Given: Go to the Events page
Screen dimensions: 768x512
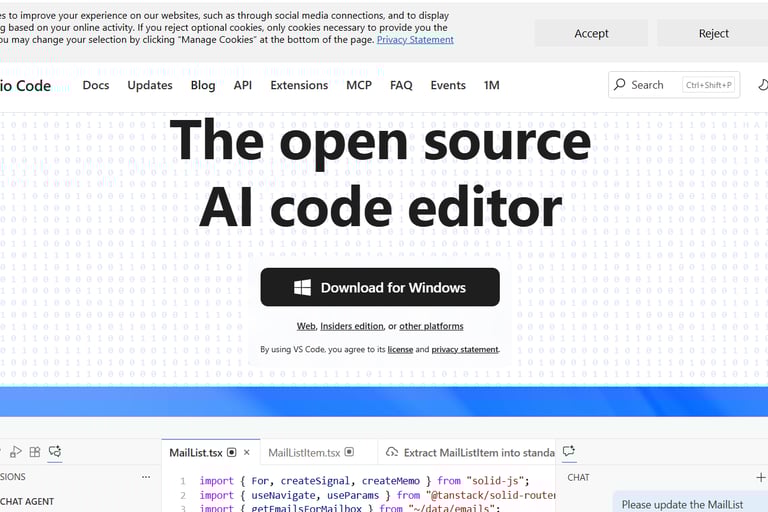Looking at the screenshot, I should point(448,85).
